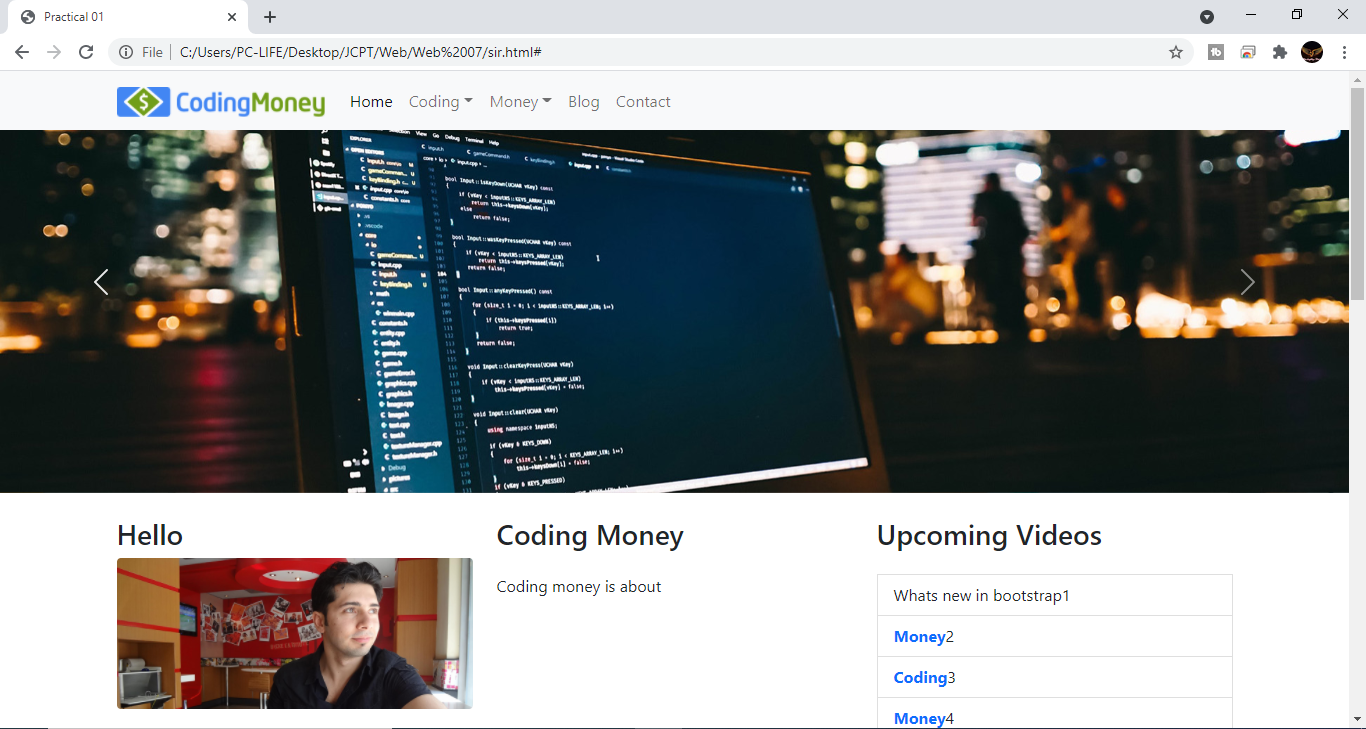
Task: Open the Chrome profile avatar
Action: pos(1311,51)
